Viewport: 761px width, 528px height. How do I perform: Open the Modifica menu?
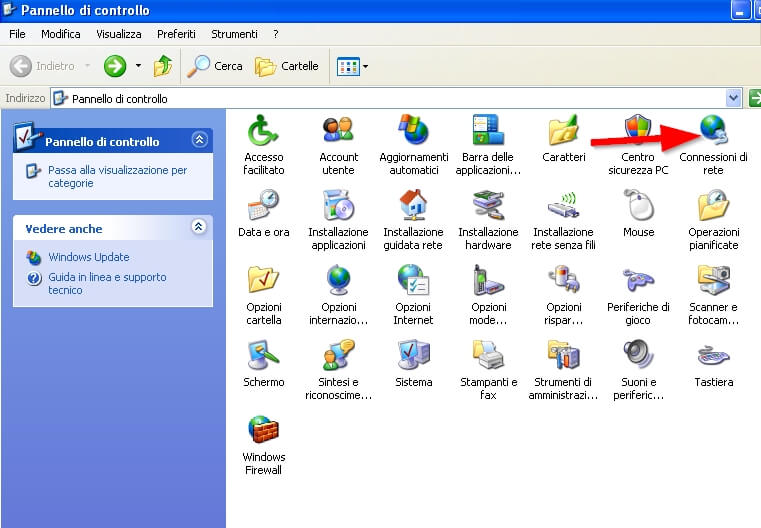point(61,34)
